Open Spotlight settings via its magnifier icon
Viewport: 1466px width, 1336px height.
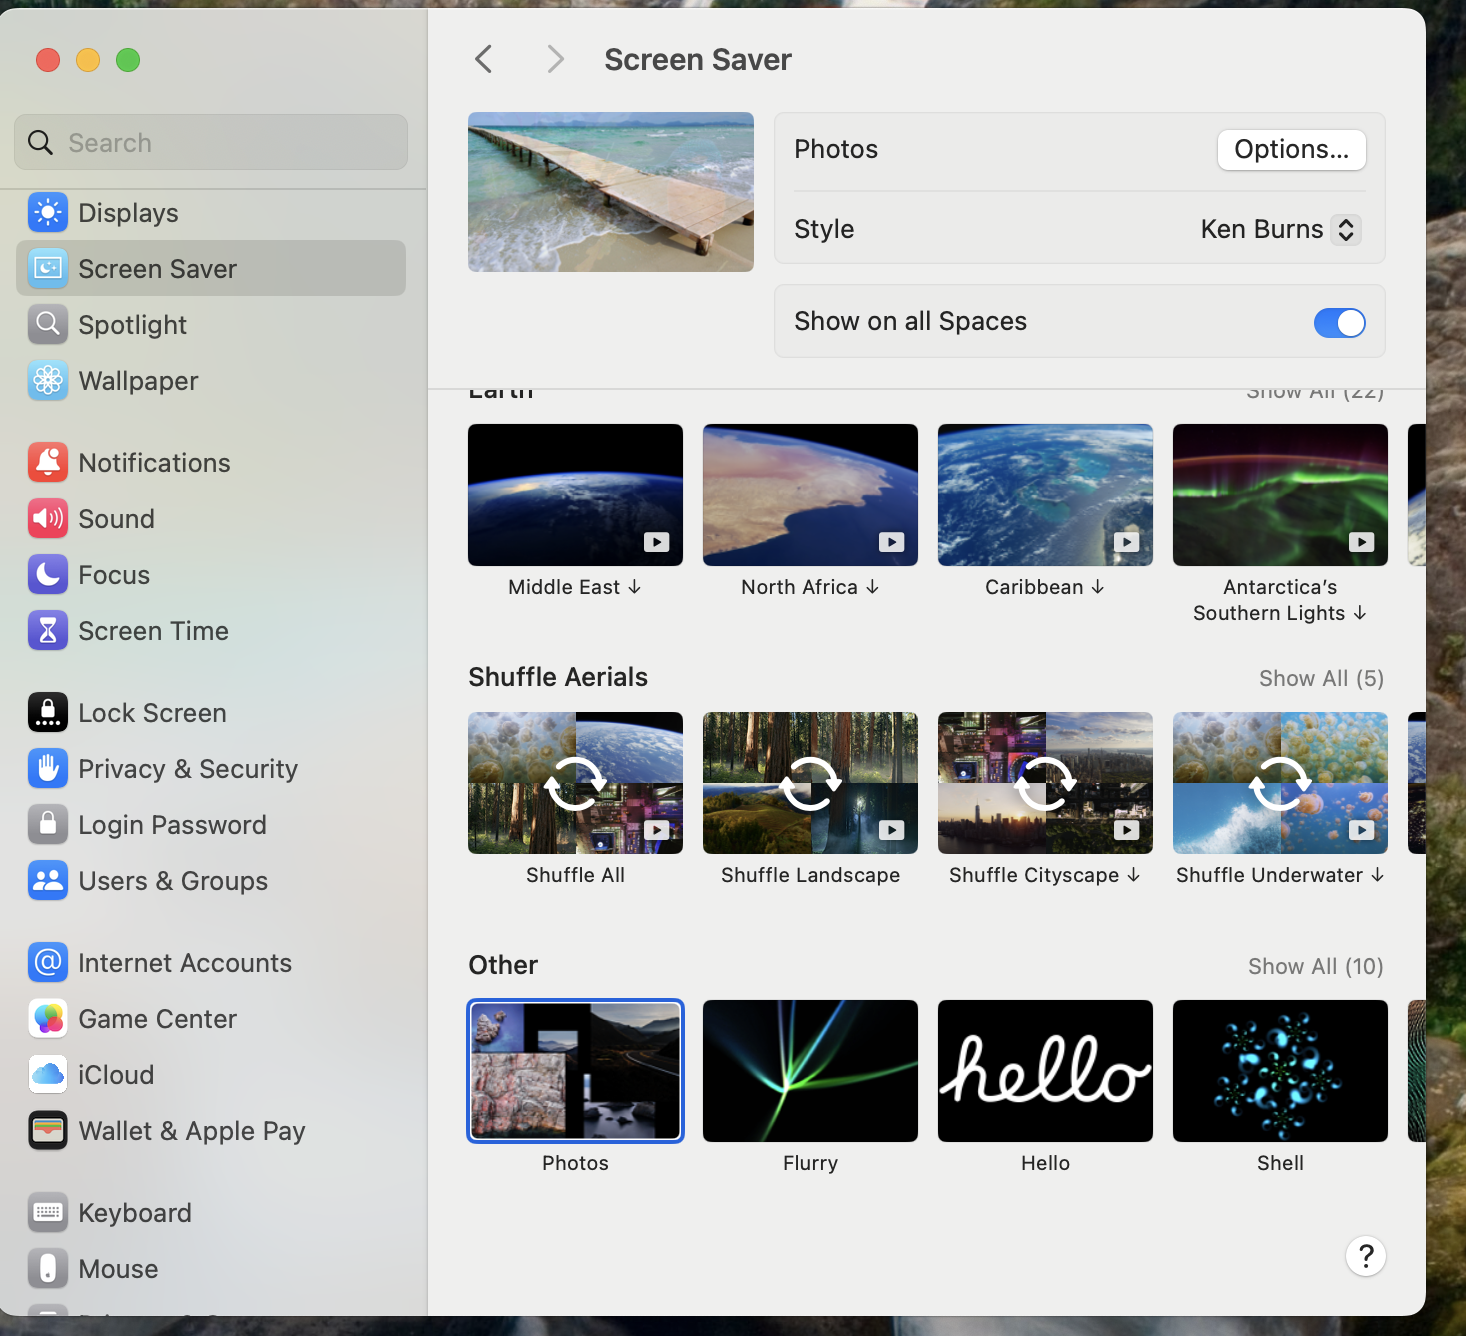(47, 325)
